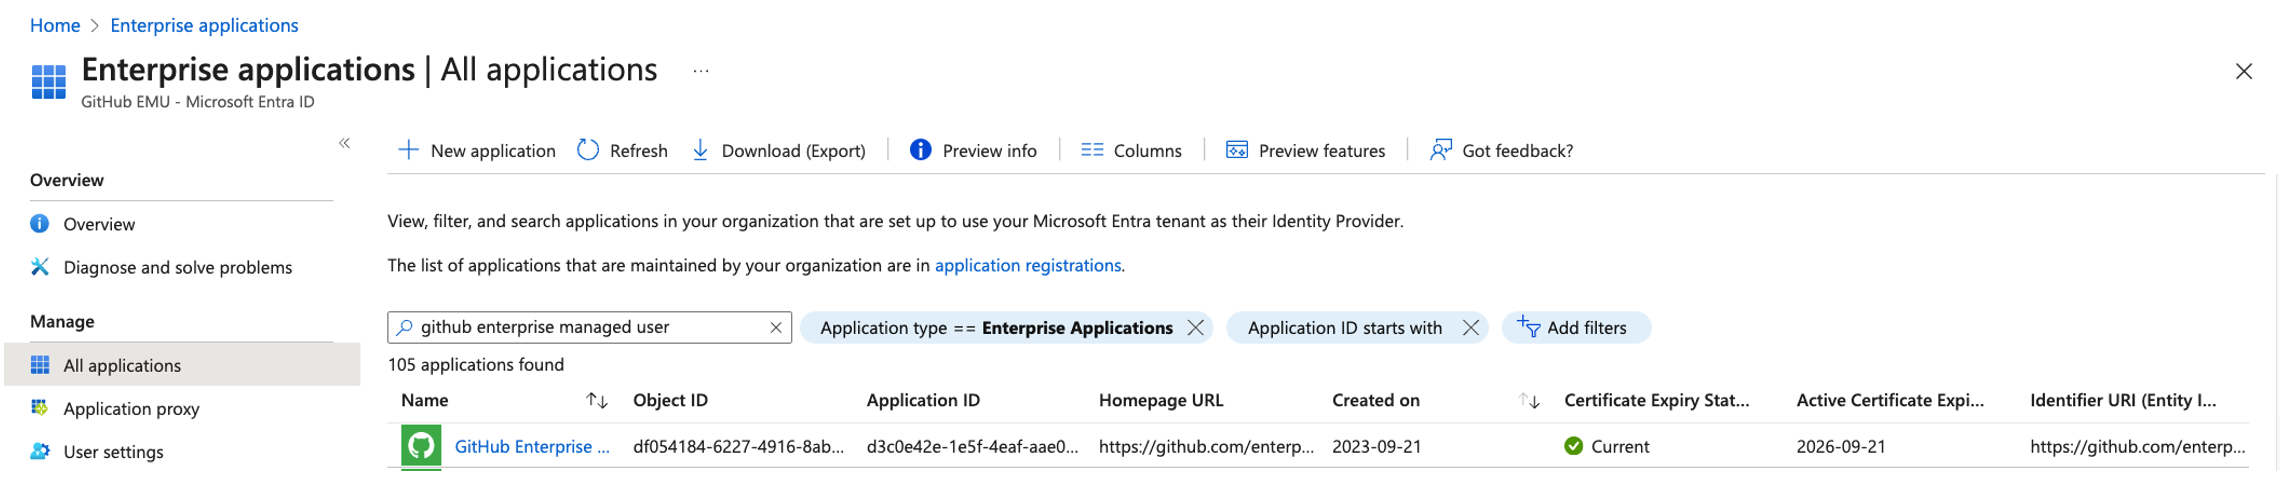The image size is (2280, 497).
Task: Click the Preview features icon
Action: coord(1237,150)
